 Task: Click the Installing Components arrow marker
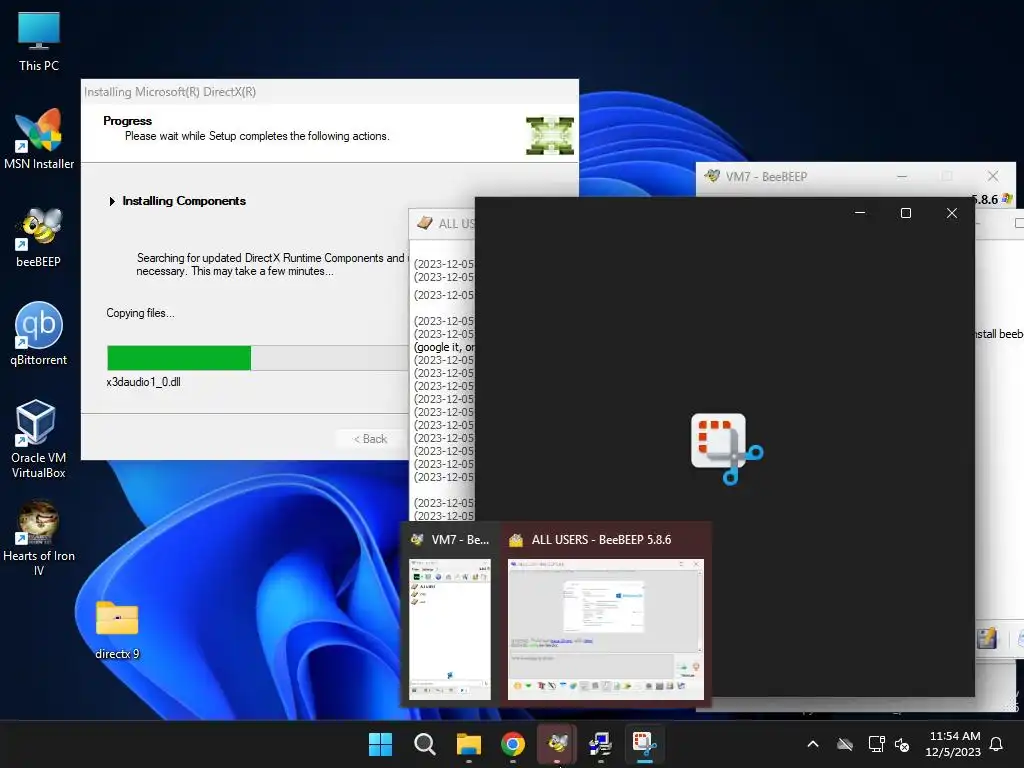[x=112, y=201]
